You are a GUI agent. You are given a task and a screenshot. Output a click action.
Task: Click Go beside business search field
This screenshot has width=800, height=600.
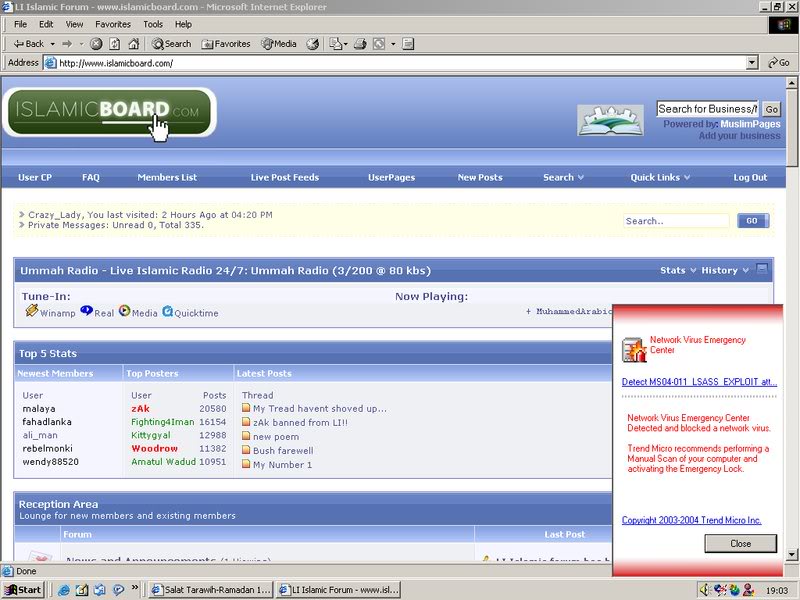click(771, 109)
